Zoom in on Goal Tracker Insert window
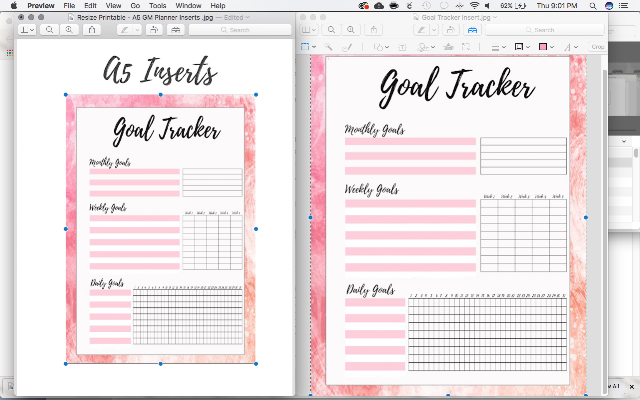Image resolution: width=640 pixels, height=400 pixels. click(351, 30)
